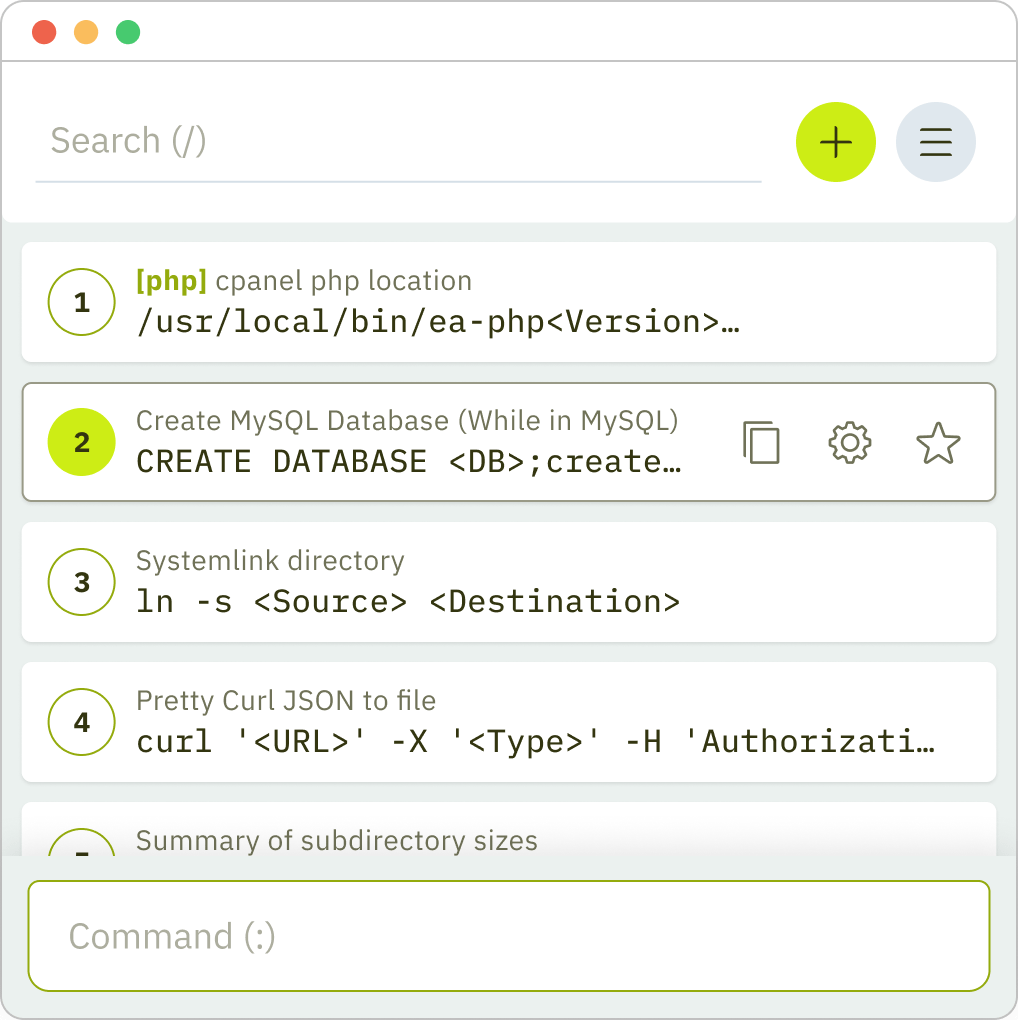
Task: Focus the Search (/) field
Action: pos(398,141)
